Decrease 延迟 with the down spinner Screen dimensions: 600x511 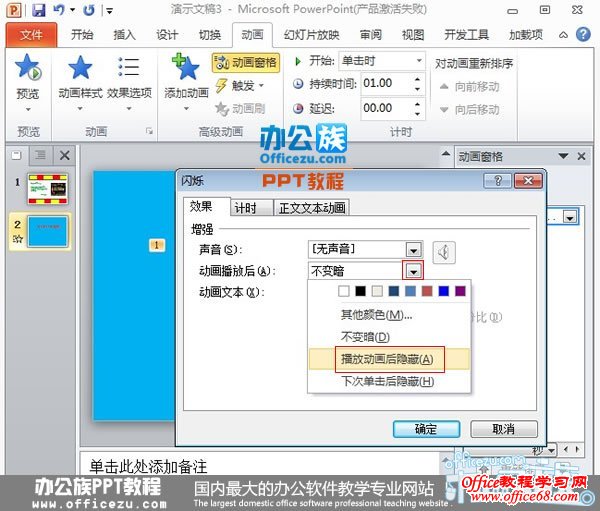click(417, 114)
